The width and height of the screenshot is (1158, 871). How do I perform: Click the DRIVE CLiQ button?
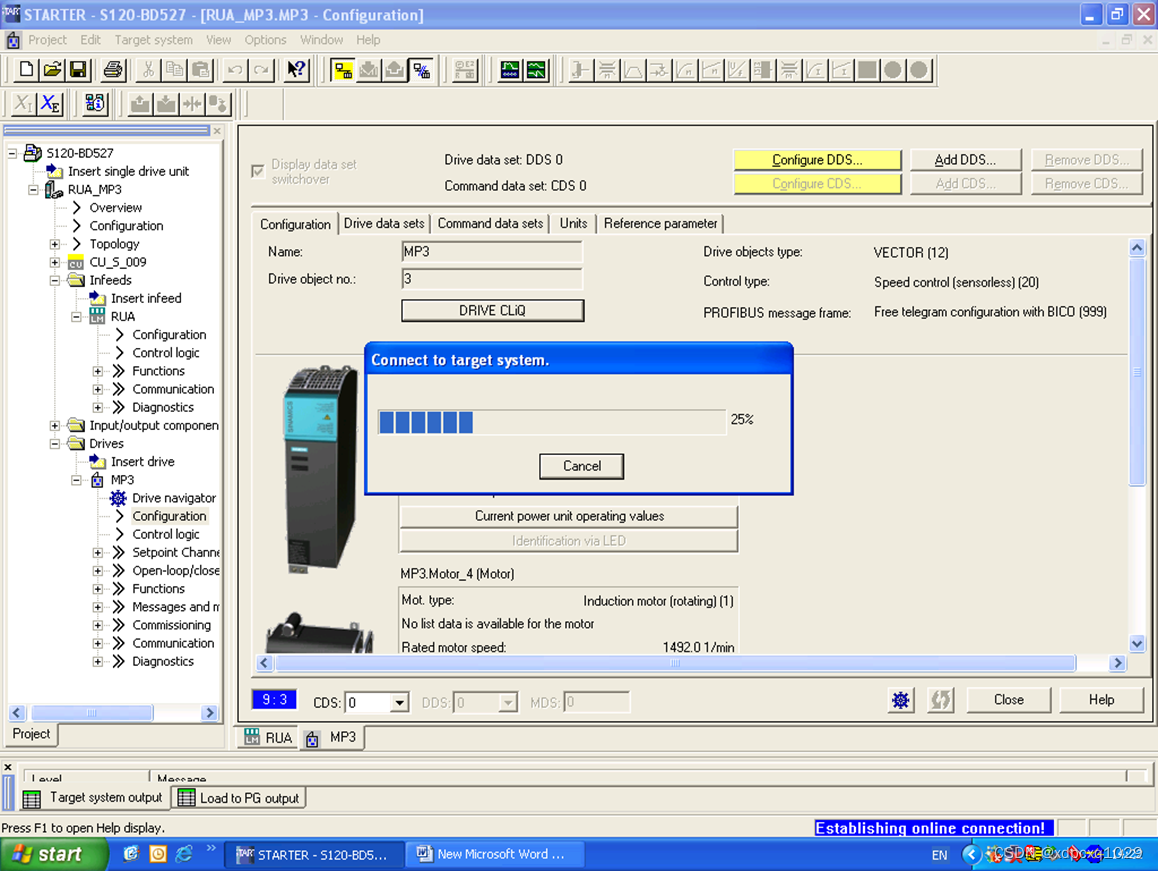pos(493,310)
